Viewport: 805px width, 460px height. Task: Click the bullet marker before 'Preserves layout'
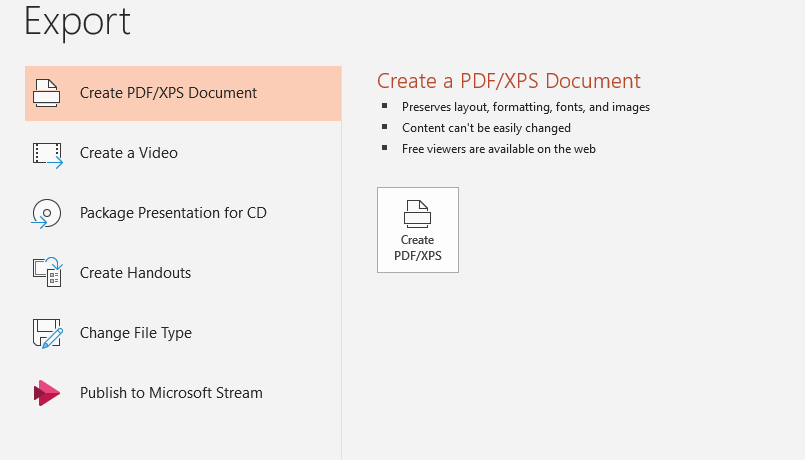coord(383,106)
